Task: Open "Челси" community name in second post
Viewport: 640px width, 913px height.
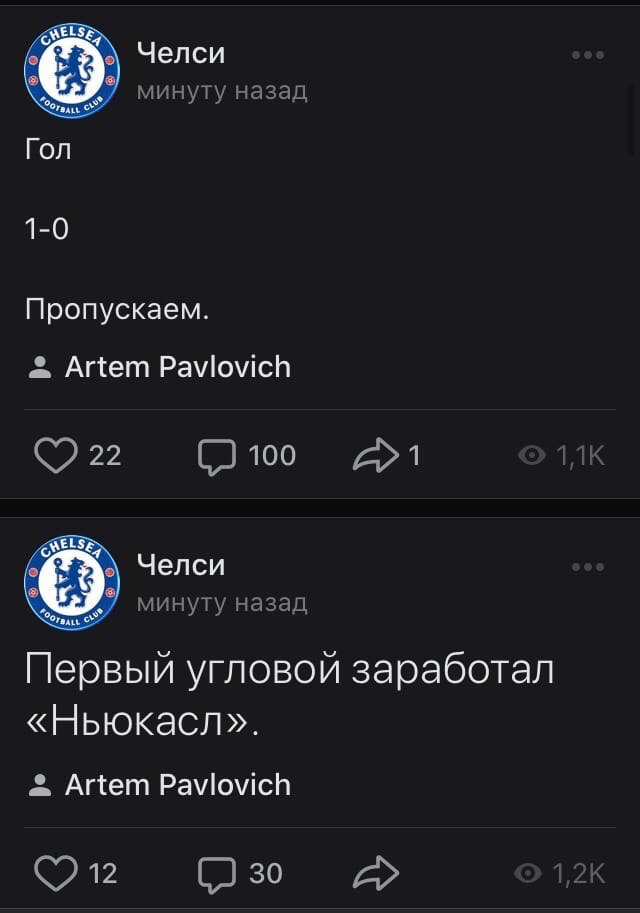Action: (x=180, y=565)
